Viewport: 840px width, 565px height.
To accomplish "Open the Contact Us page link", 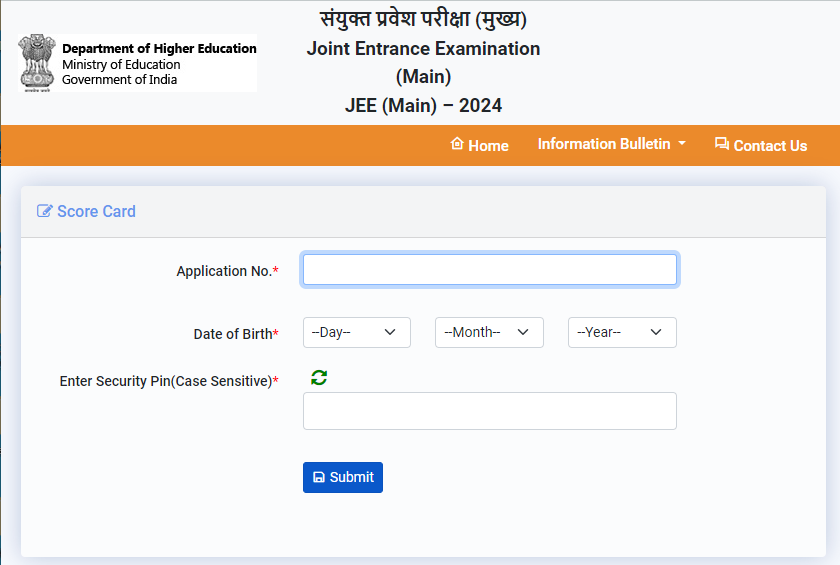I will coord(770,145).
